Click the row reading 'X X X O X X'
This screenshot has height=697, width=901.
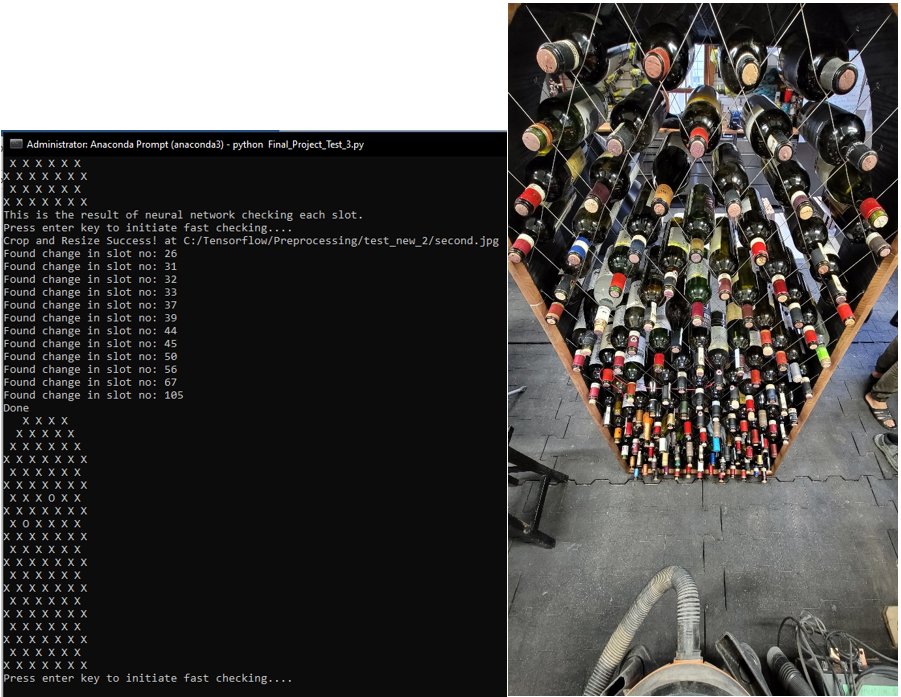[x=45, y=498]
